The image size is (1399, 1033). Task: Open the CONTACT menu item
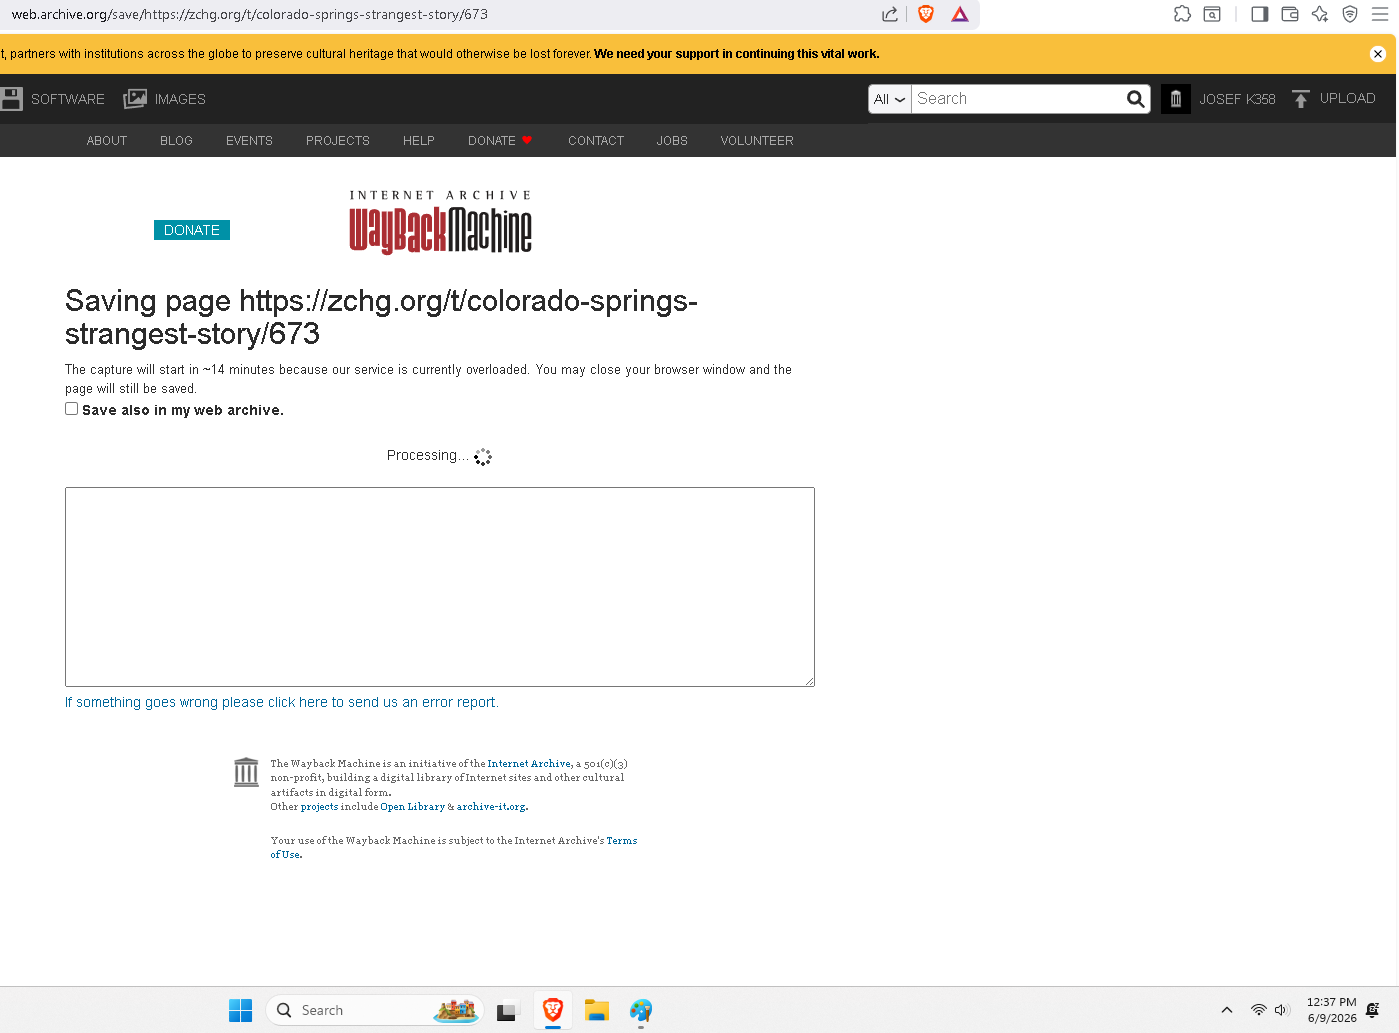[x=596, y=141]
